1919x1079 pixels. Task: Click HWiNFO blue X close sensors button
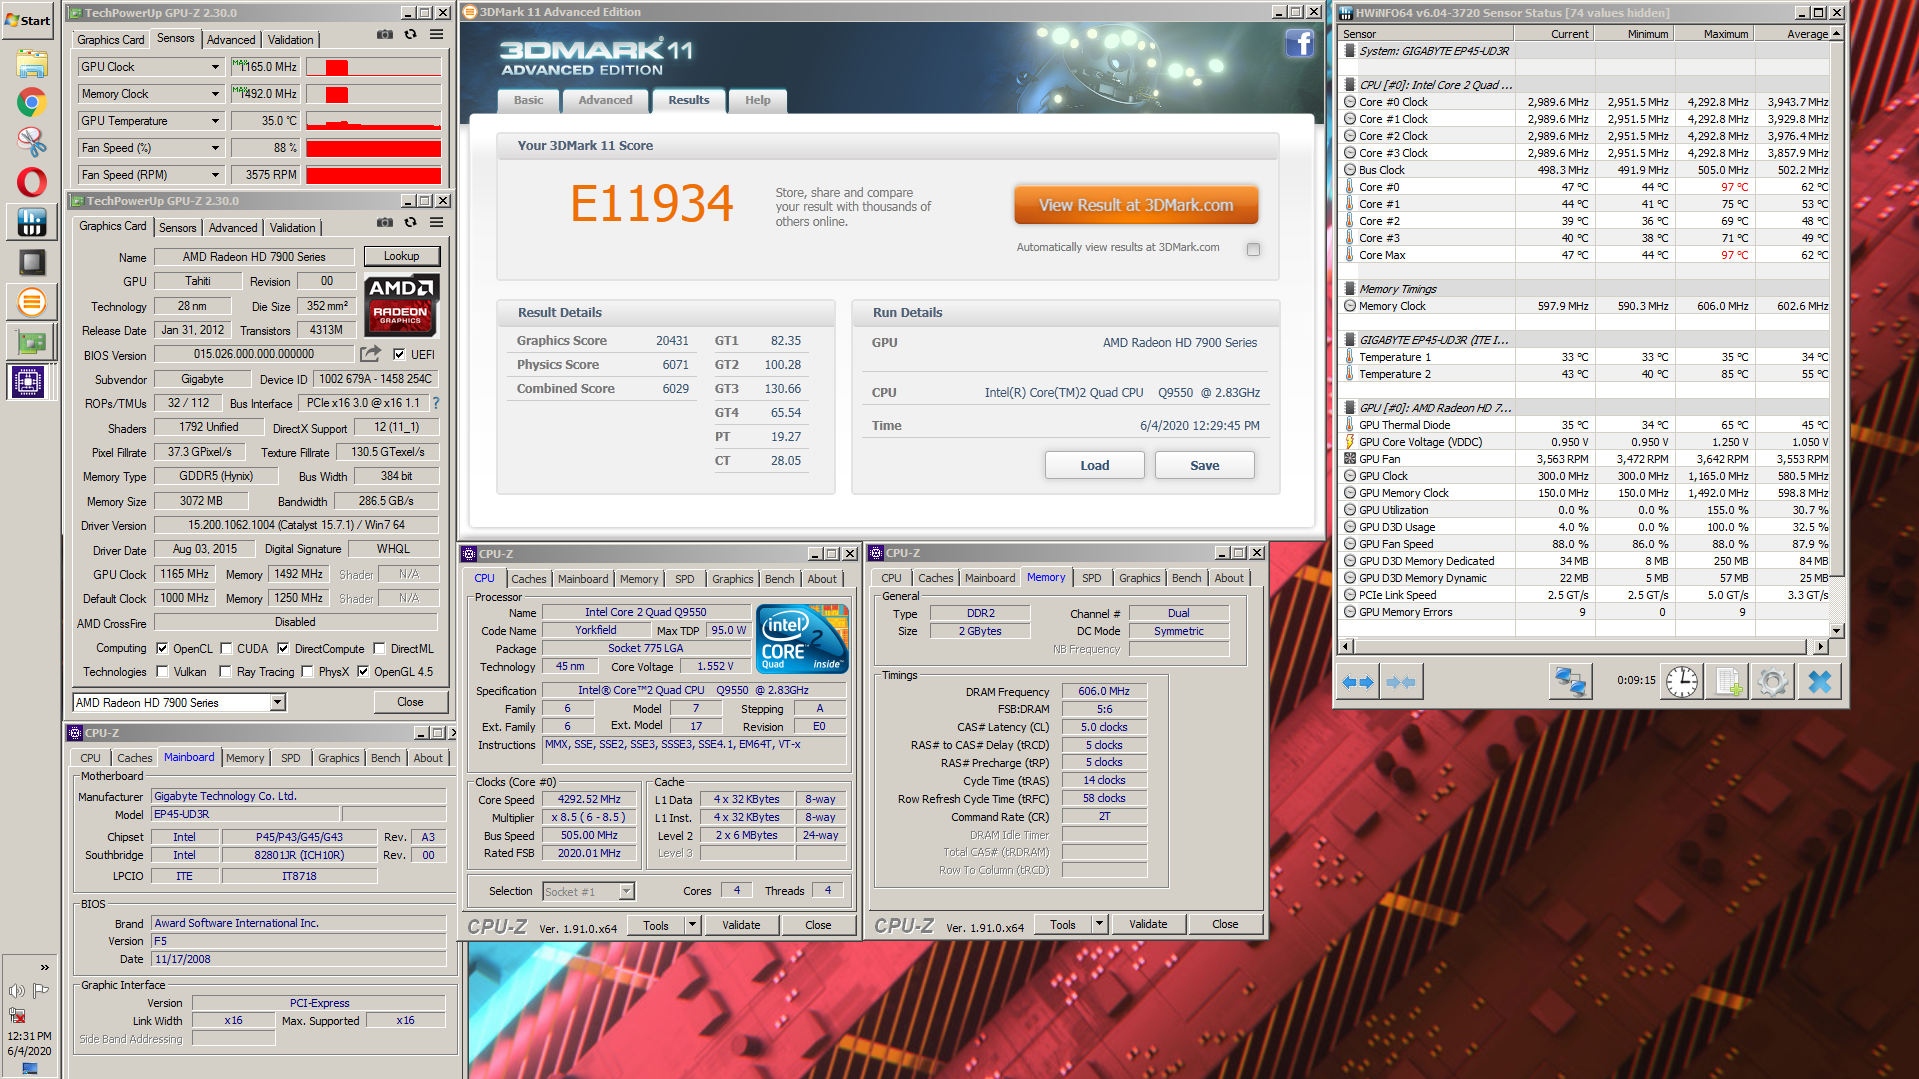pyautogui.click(x=1820, y=682)
